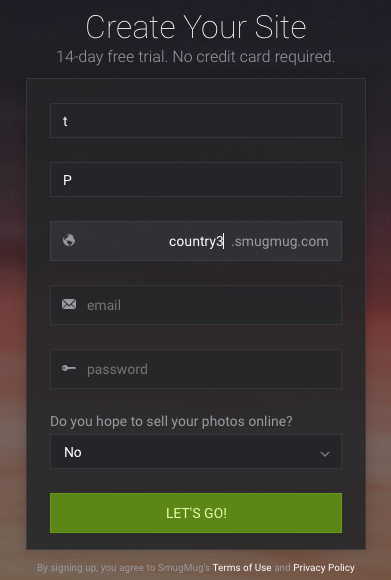Click the "By signing up, you agree" text
391x580 pixels.
[x=124, y=567]
